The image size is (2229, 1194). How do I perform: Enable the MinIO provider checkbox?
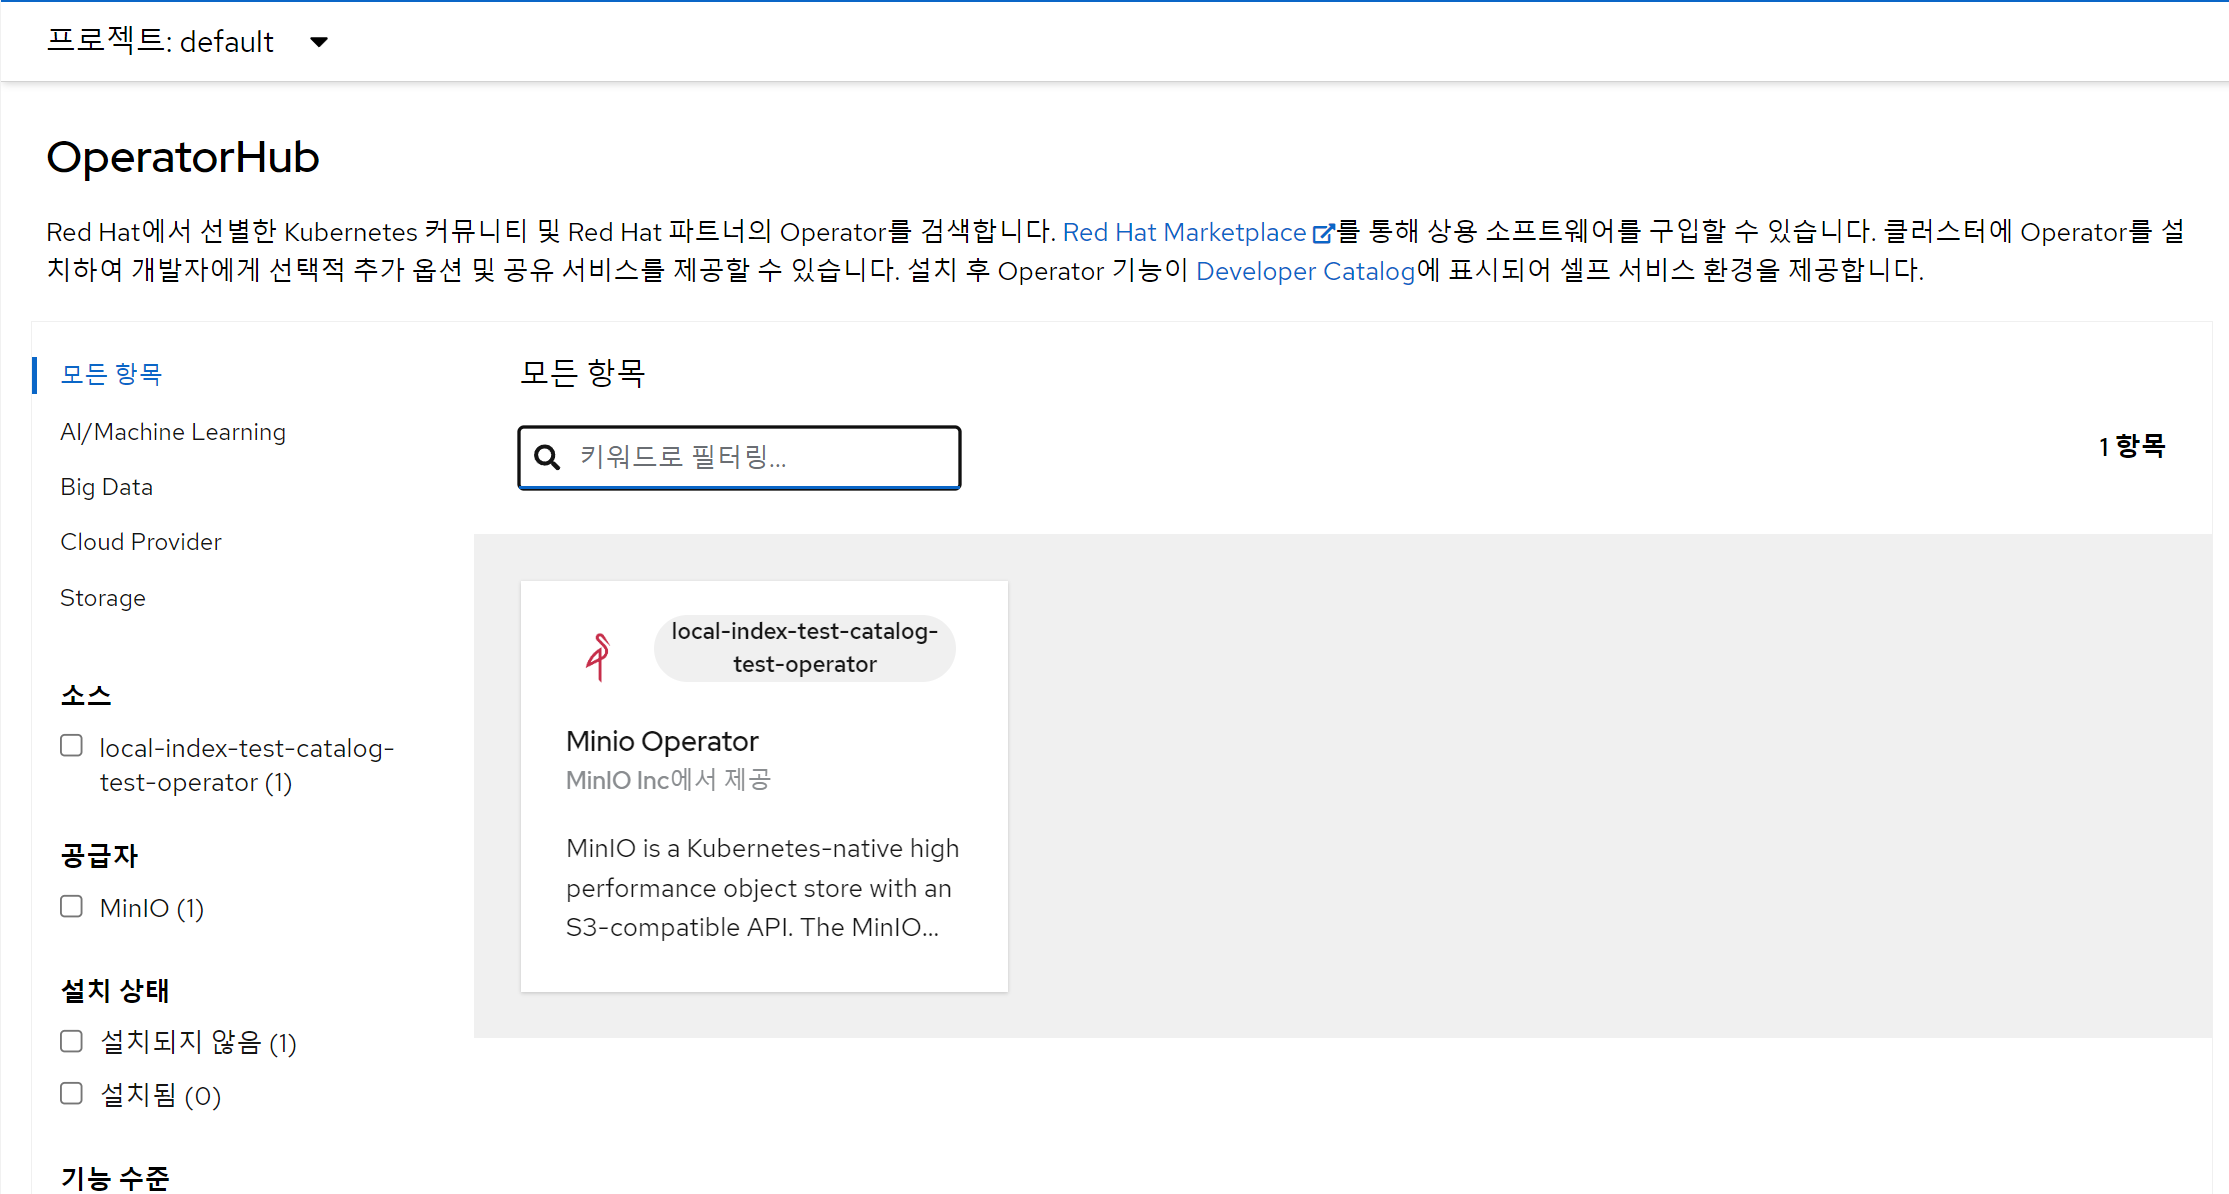pyautogui.click(x=71, y=907)
